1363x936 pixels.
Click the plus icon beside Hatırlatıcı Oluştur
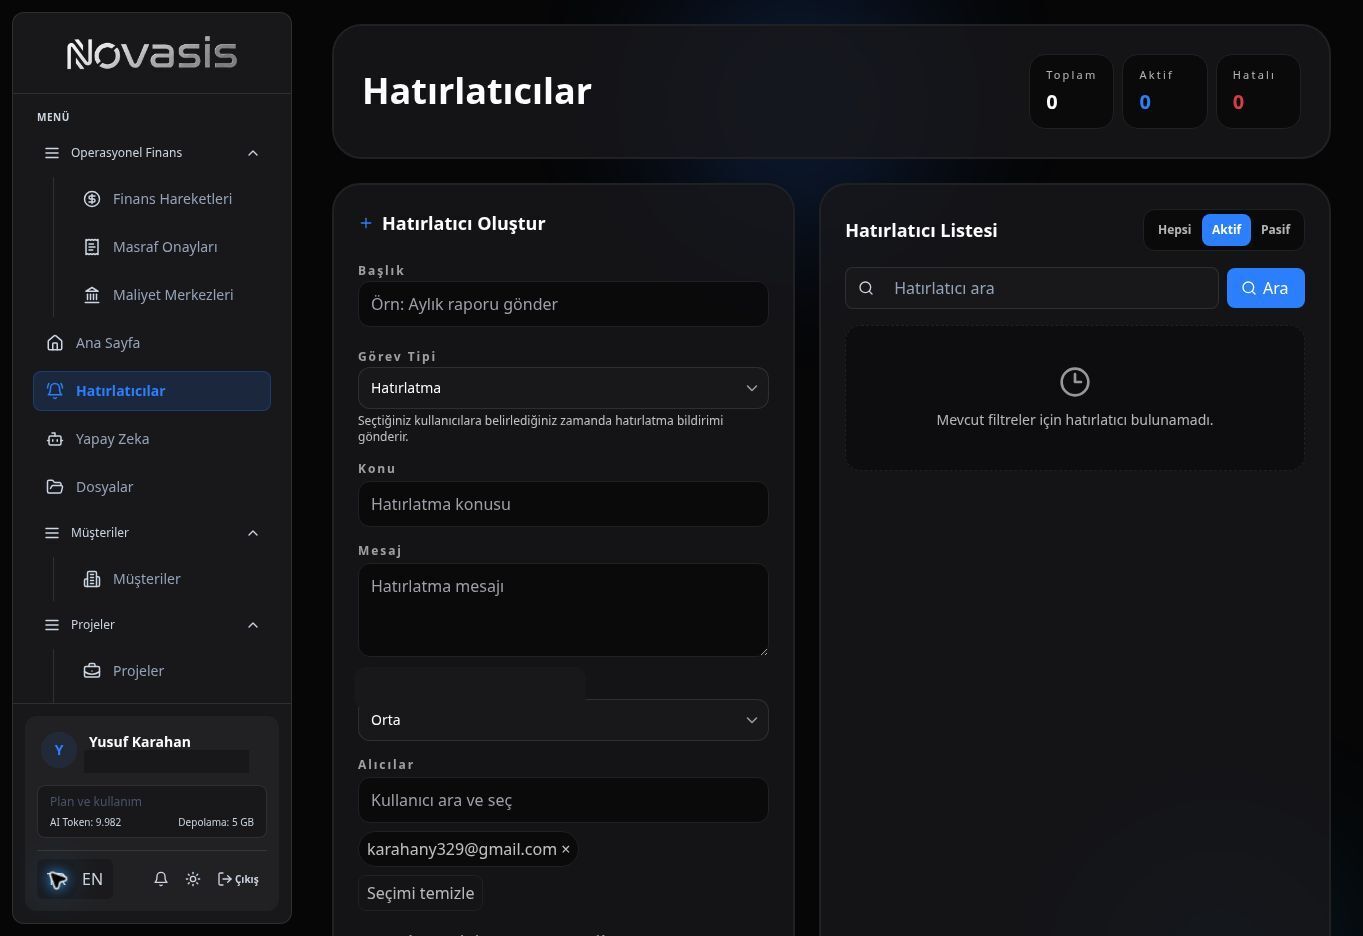click(x=366, y=223)
